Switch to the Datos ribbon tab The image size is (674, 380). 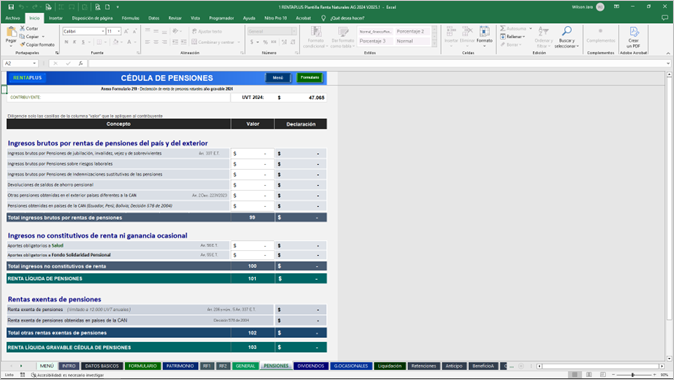pos(153,18)
